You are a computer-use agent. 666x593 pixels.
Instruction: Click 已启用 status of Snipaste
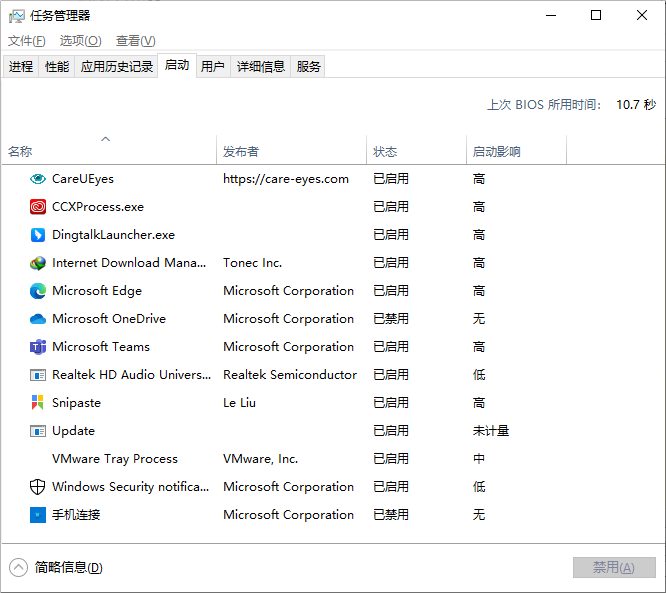(x=391, y=403)
